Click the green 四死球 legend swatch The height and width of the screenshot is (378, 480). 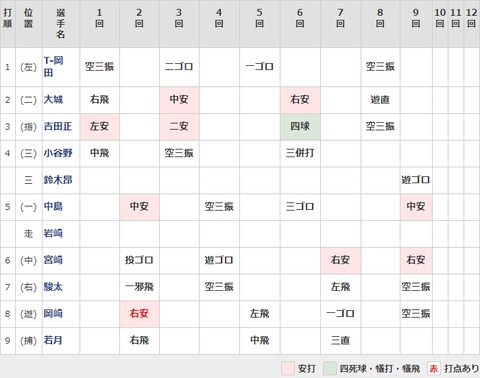pos(330,369)
